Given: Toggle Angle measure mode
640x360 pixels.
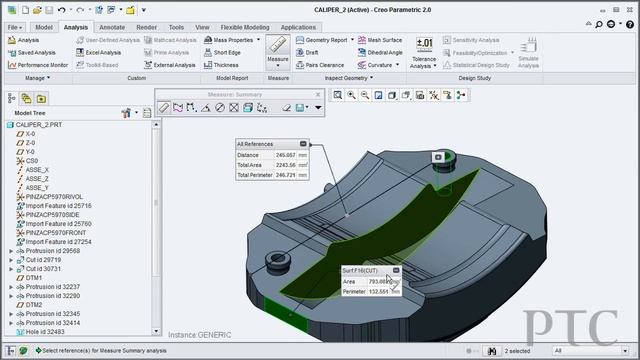Looking at the screenshot, I should point(206,107).
